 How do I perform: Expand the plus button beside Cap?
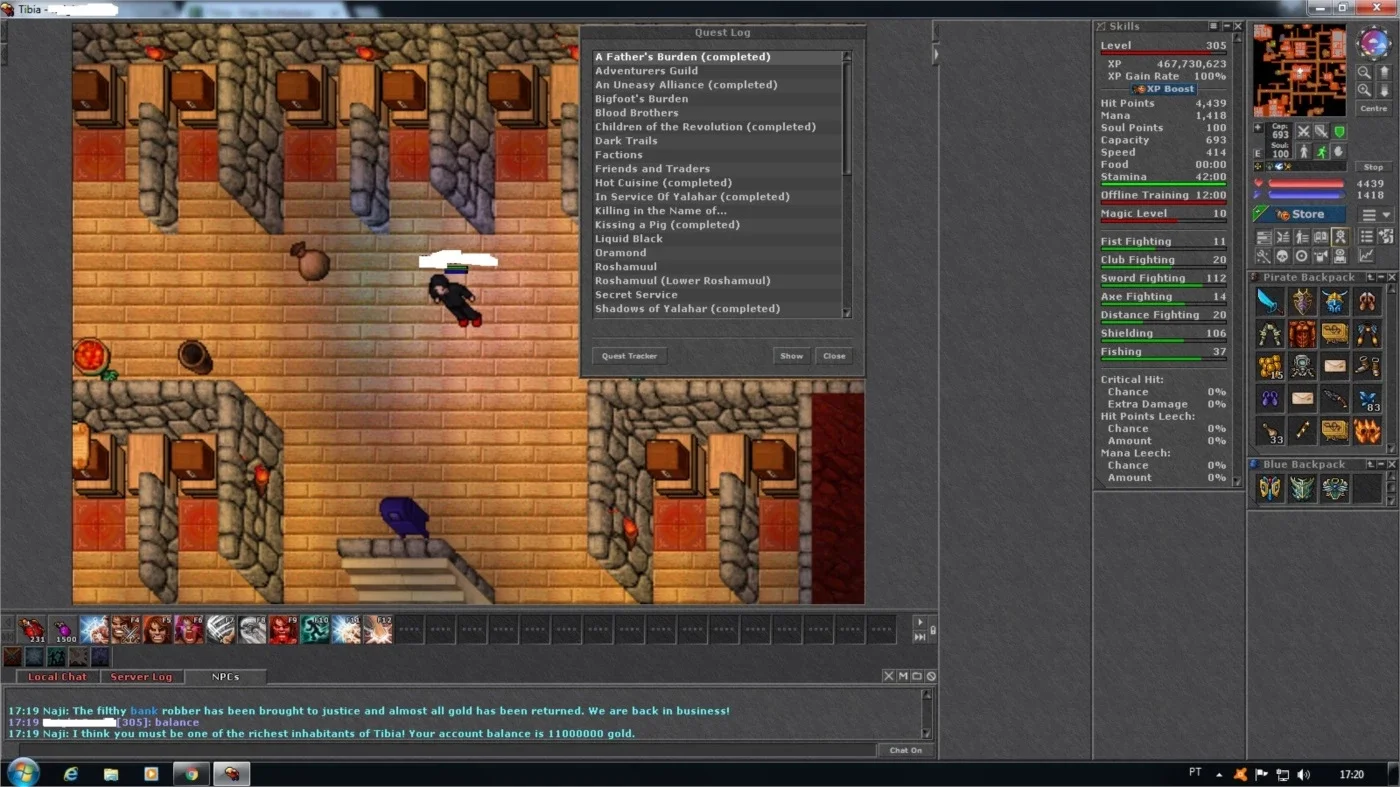pyautogui.click(x=1258, y=128)
